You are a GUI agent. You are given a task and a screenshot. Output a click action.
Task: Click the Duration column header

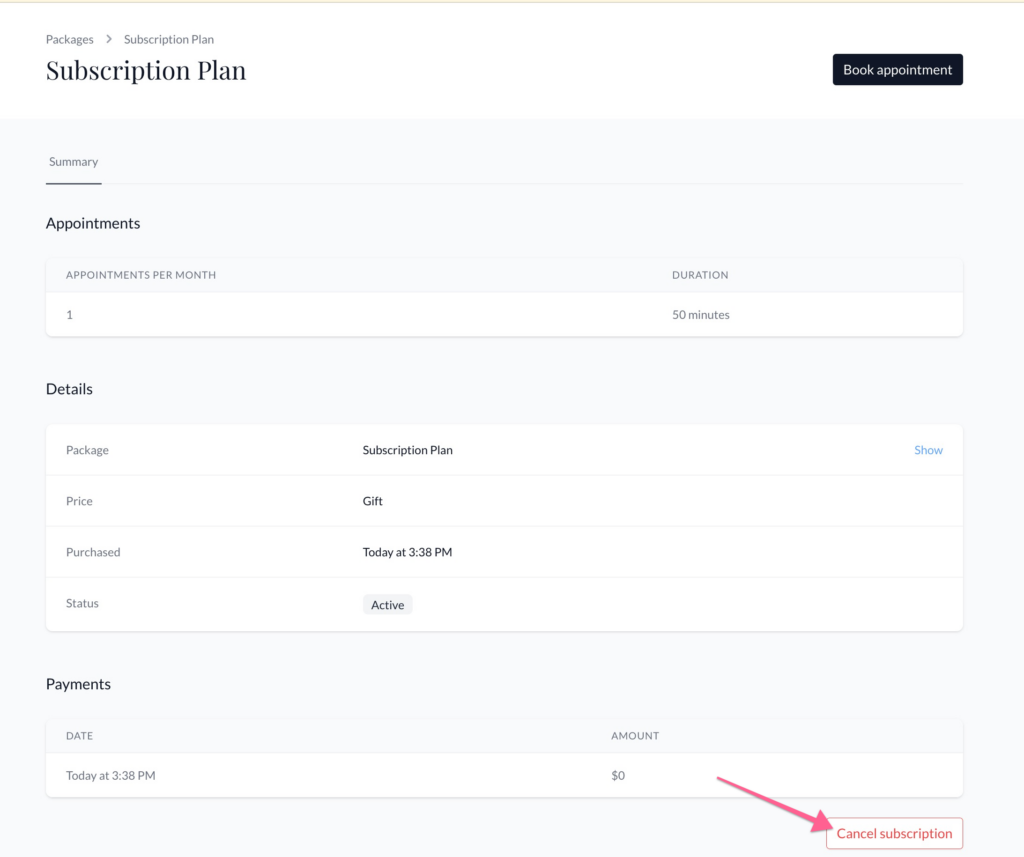700,275
